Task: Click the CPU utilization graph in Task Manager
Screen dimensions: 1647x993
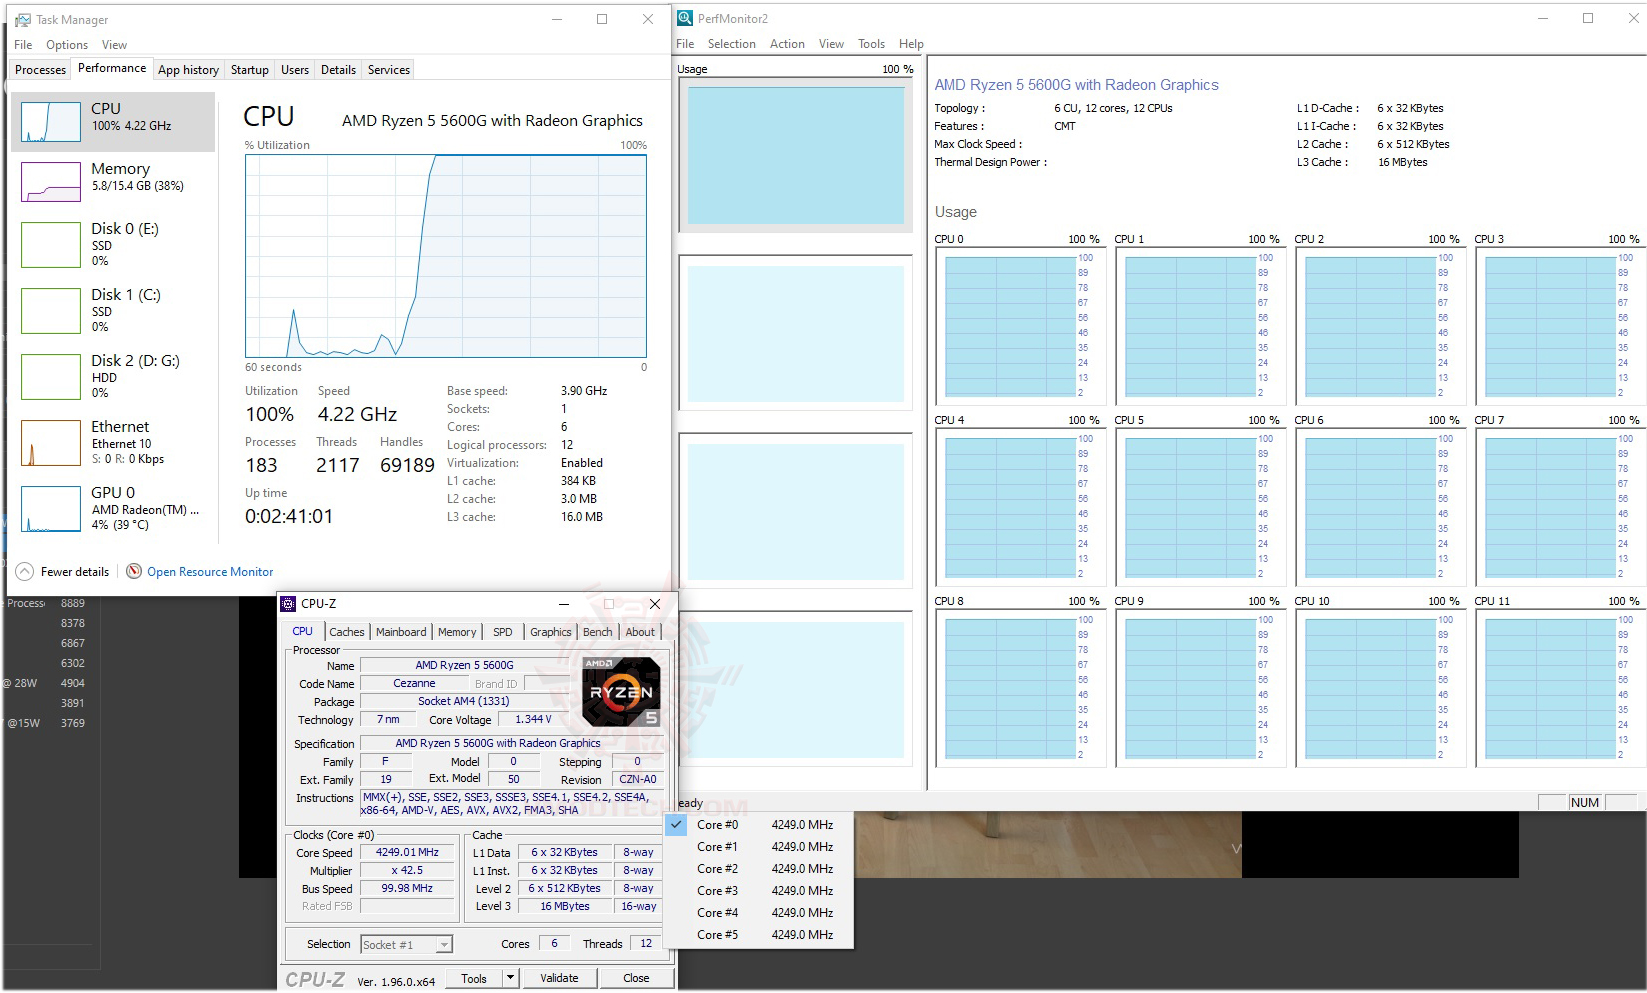Action: point(446,256)
